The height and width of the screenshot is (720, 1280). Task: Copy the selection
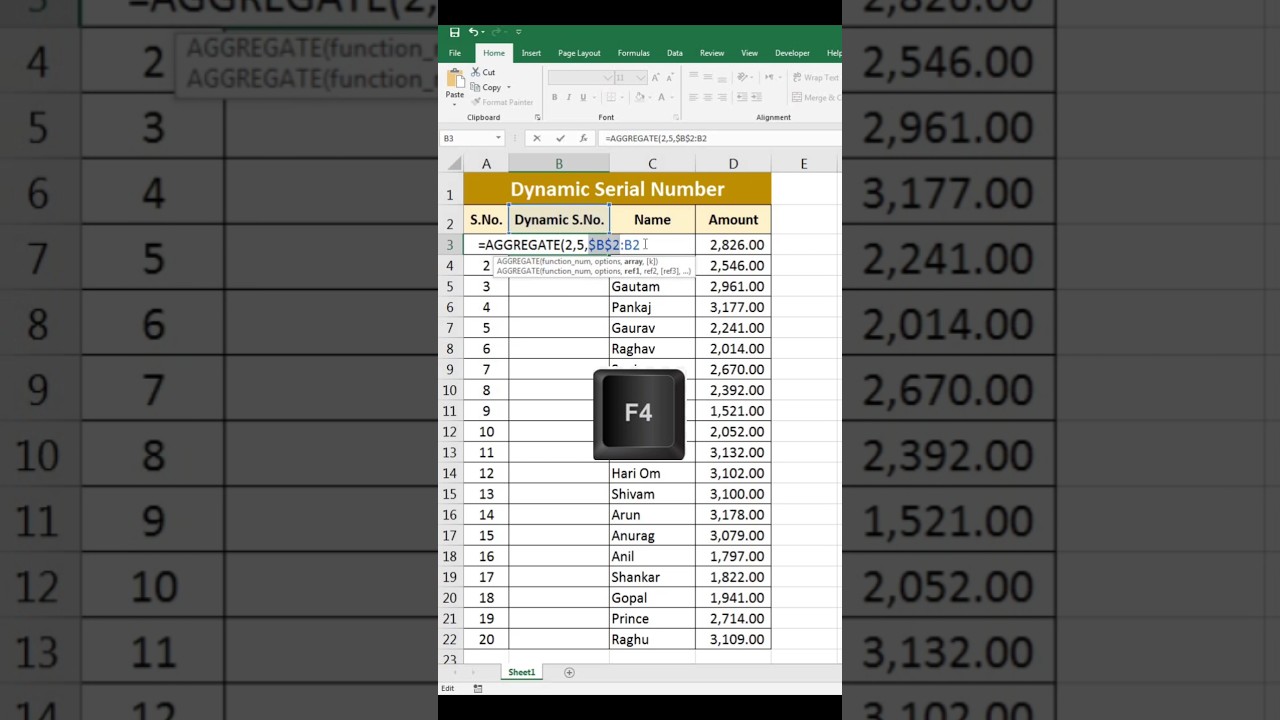click(486, 87)
